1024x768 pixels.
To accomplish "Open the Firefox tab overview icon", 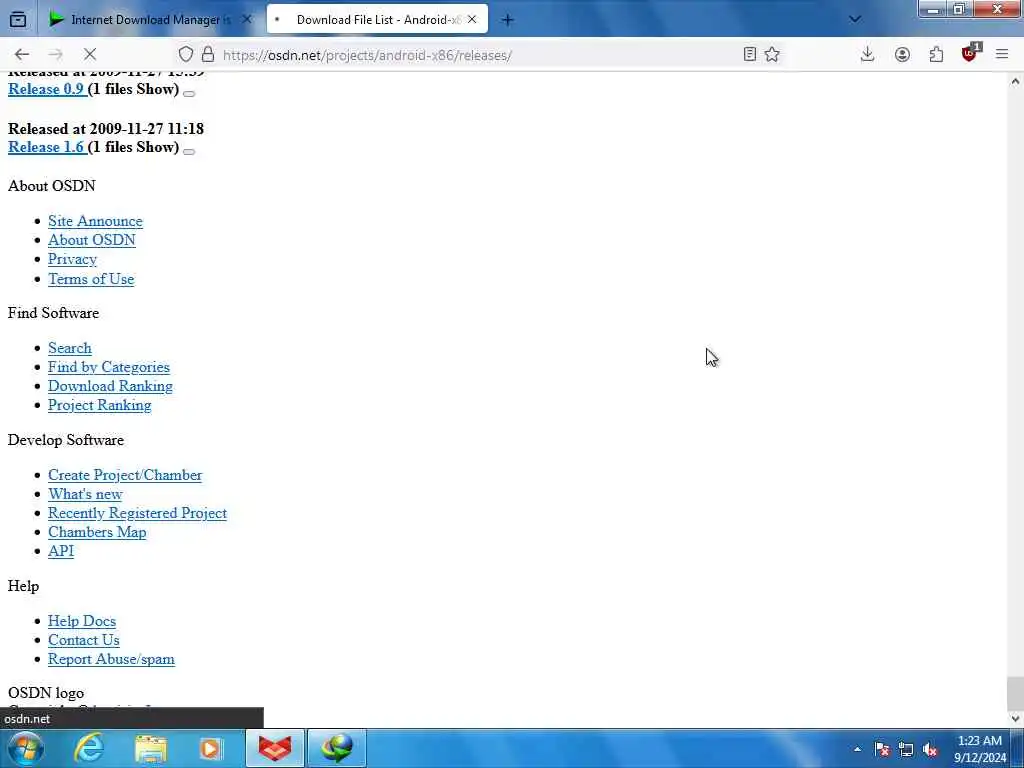I will coord(18,20).
